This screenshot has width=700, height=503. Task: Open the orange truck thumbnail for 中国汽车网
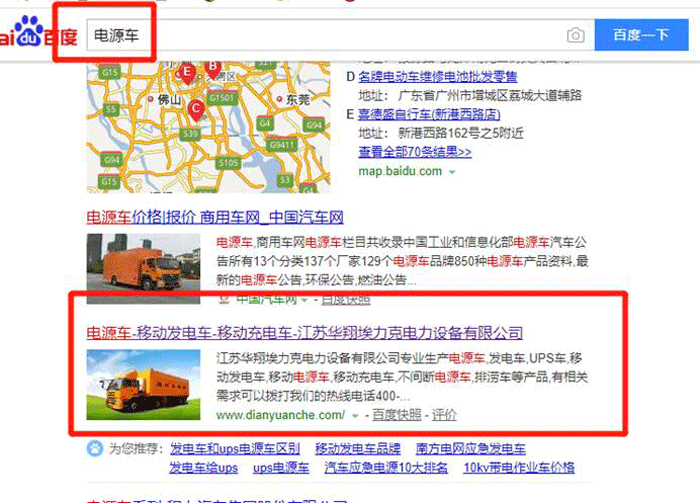[143, 269]
